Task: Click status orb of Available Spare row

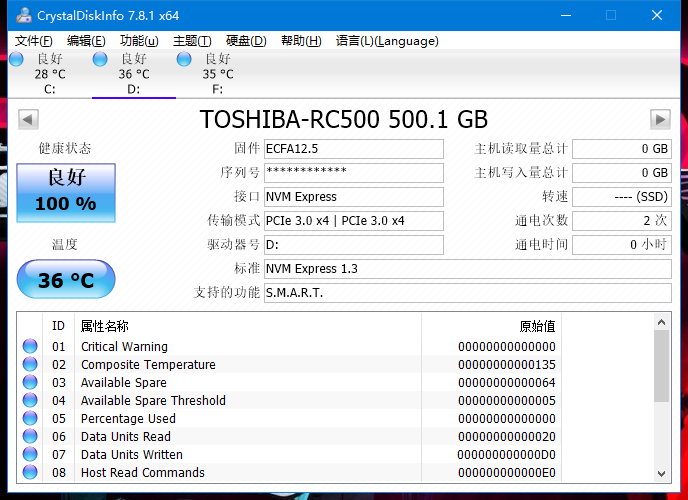Action: pyautogui.click(x=30, y=382)
